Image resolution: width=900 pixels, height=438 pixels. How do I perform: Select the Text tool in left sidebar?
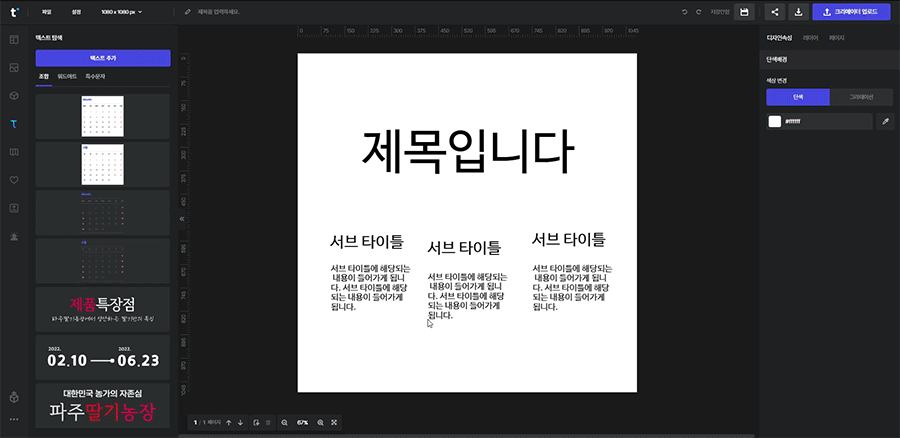[14, 124]
